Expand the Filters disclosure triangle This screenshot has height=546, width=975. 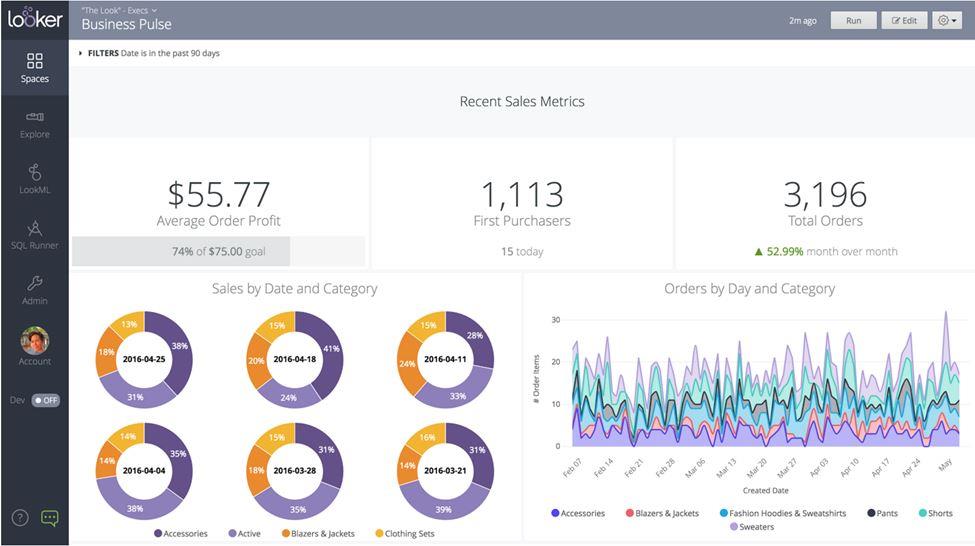[x=81, y=53]
